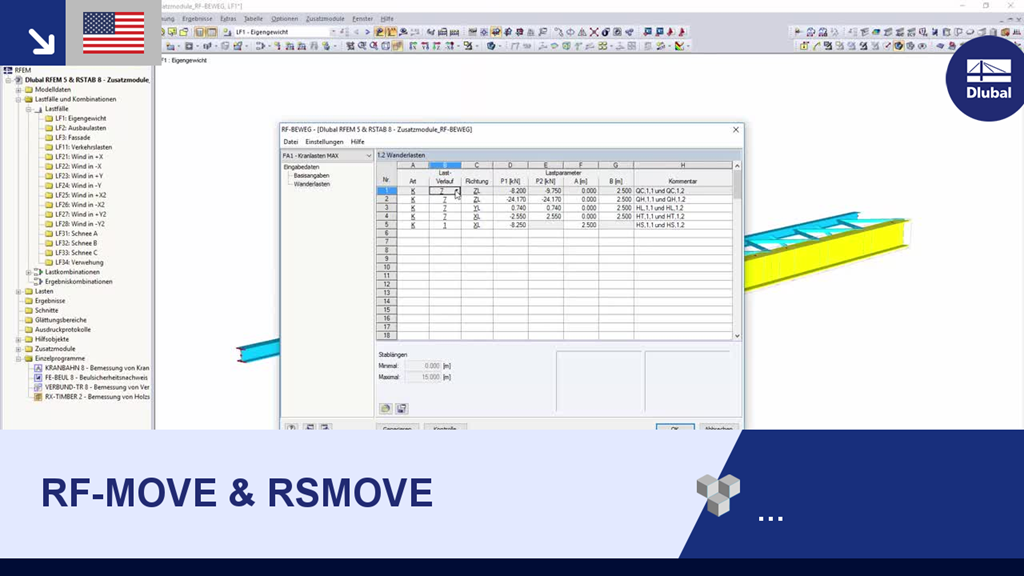The height and width of the screenshot is (576, 1024).
Task: Click the highlighted isometric view icon in second toolbar
Action: point(398,46)
